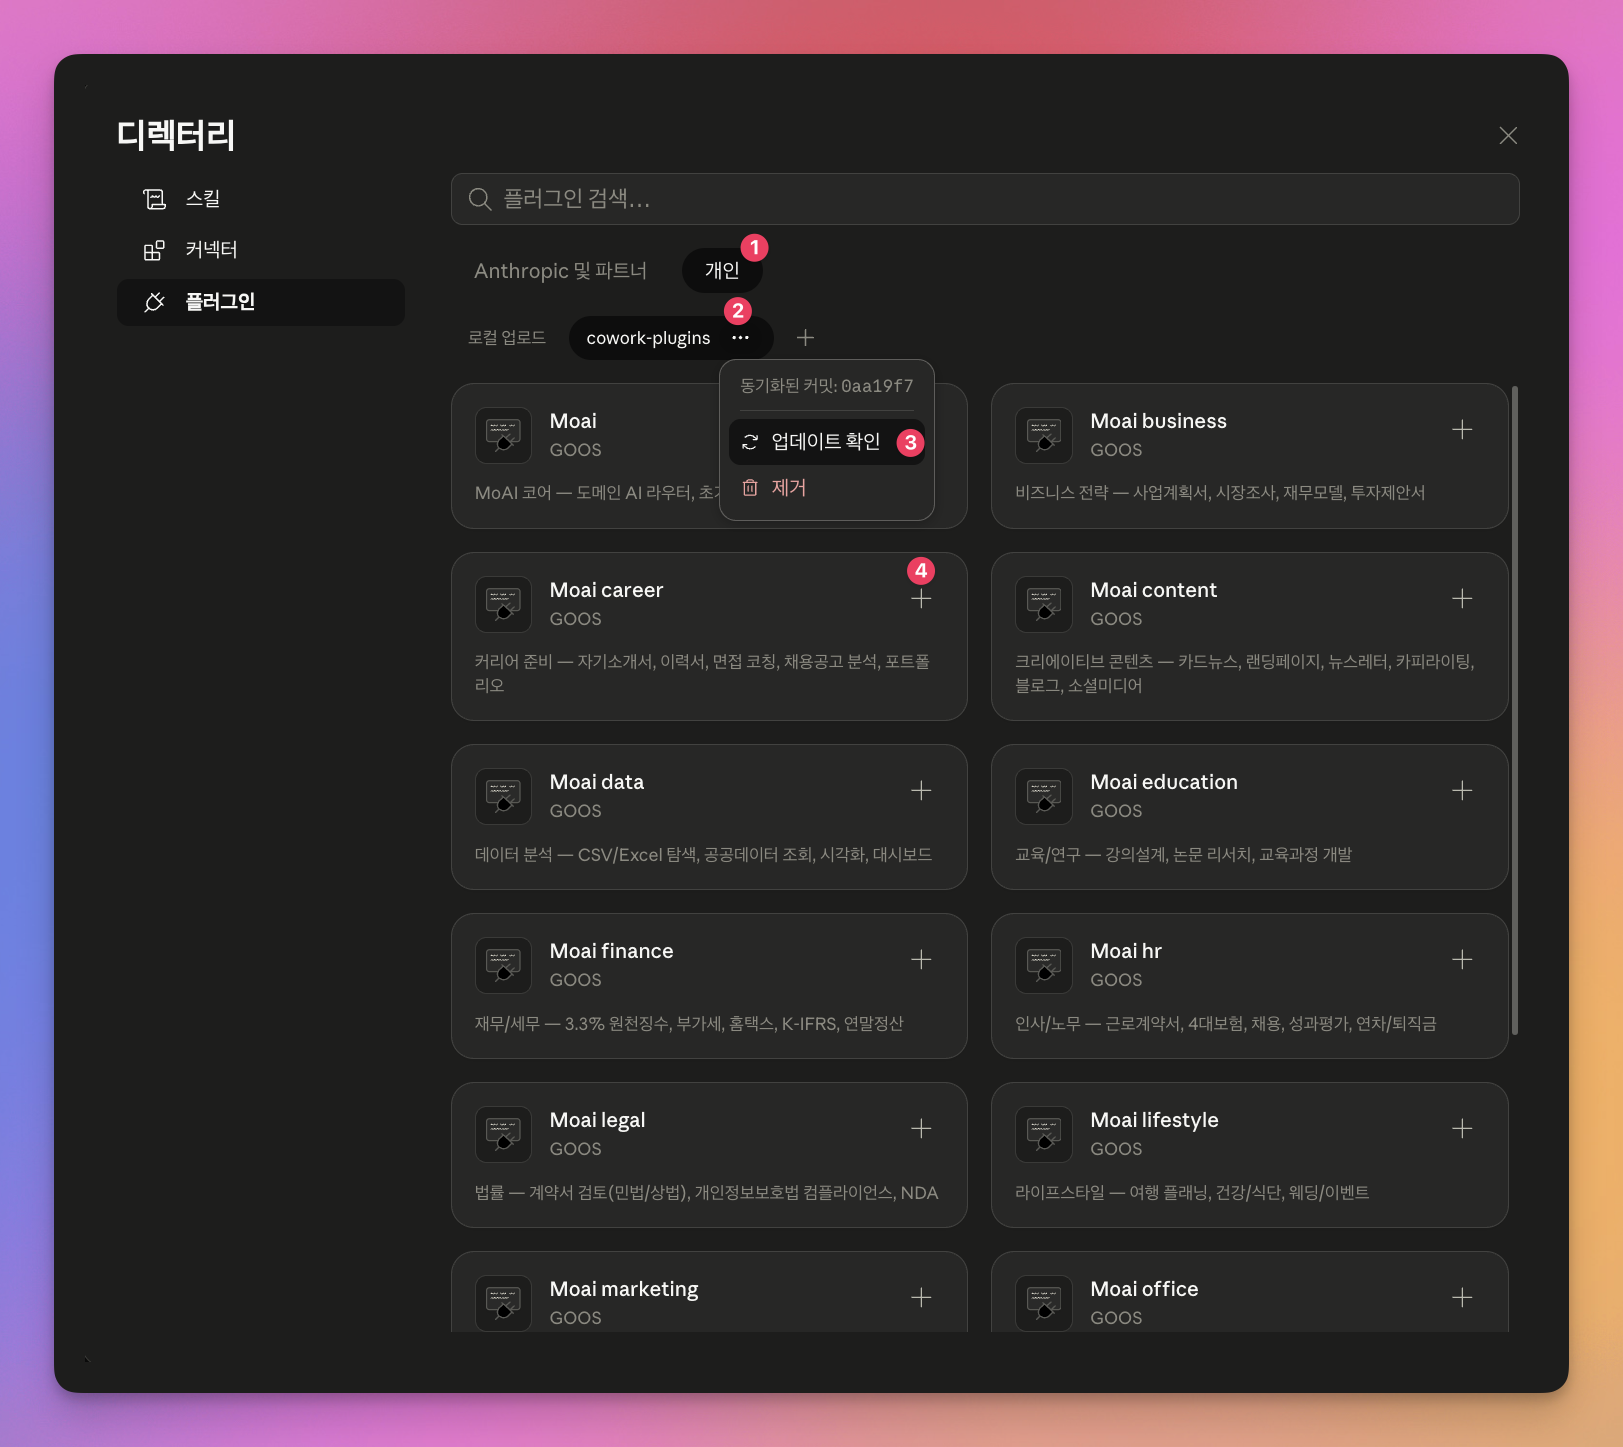Screen dimensions: 1623x1447
Task: Click the Moai content thumbnail icon
Action: click(x=1043, y=604)
